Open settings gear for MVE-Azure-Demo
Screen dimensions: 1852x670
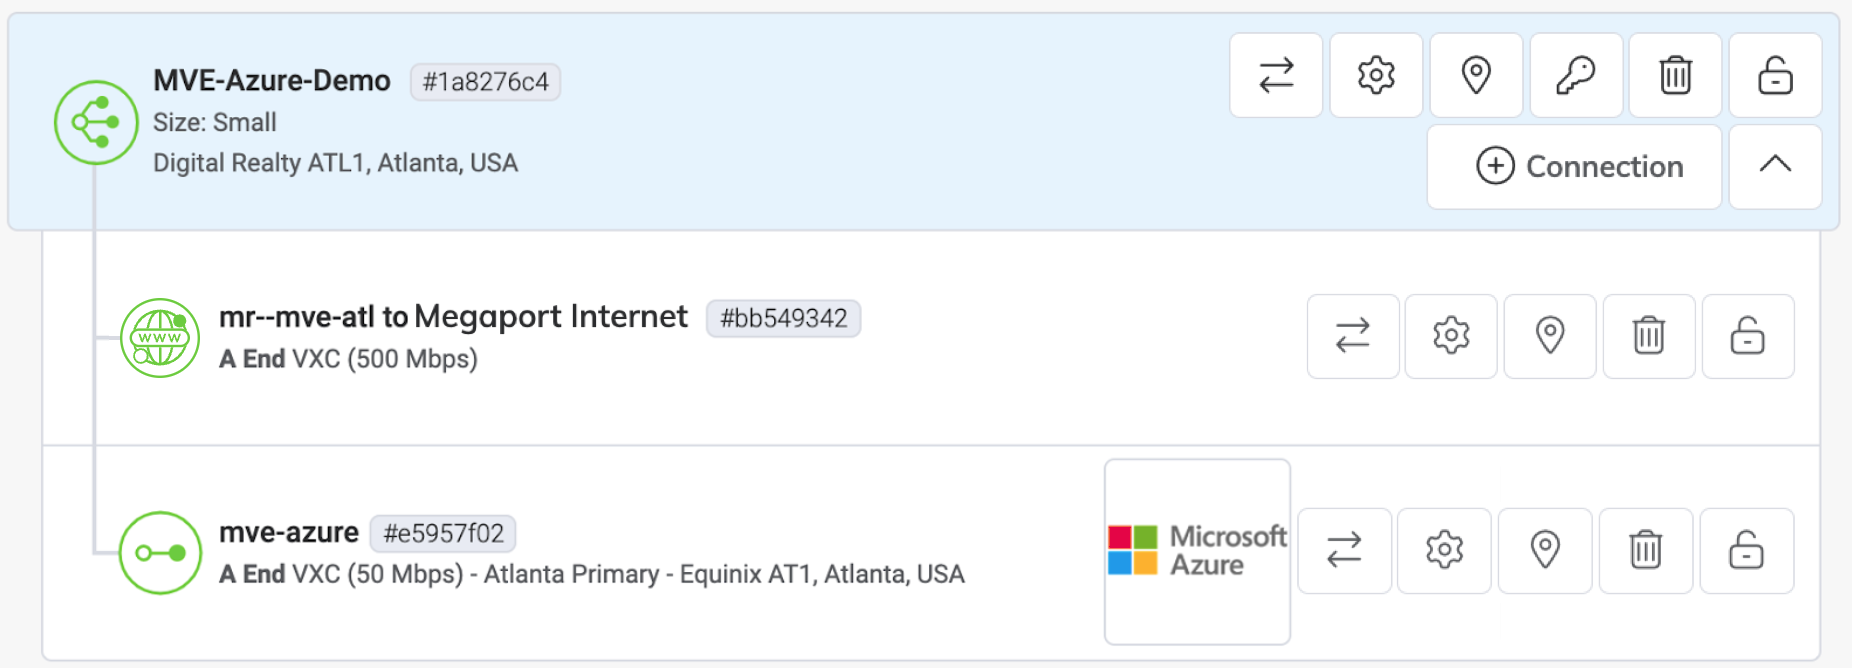click(x=1376, y=75)
